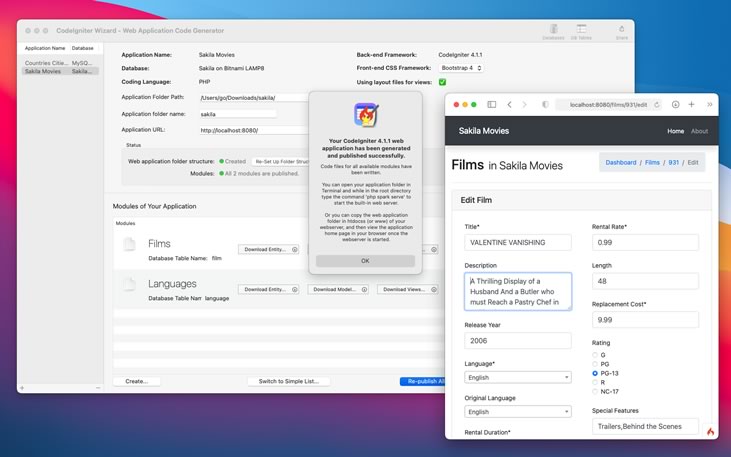Select the PG-13 rating
This screenshot has height=457, width=731.
click(595, 373)
